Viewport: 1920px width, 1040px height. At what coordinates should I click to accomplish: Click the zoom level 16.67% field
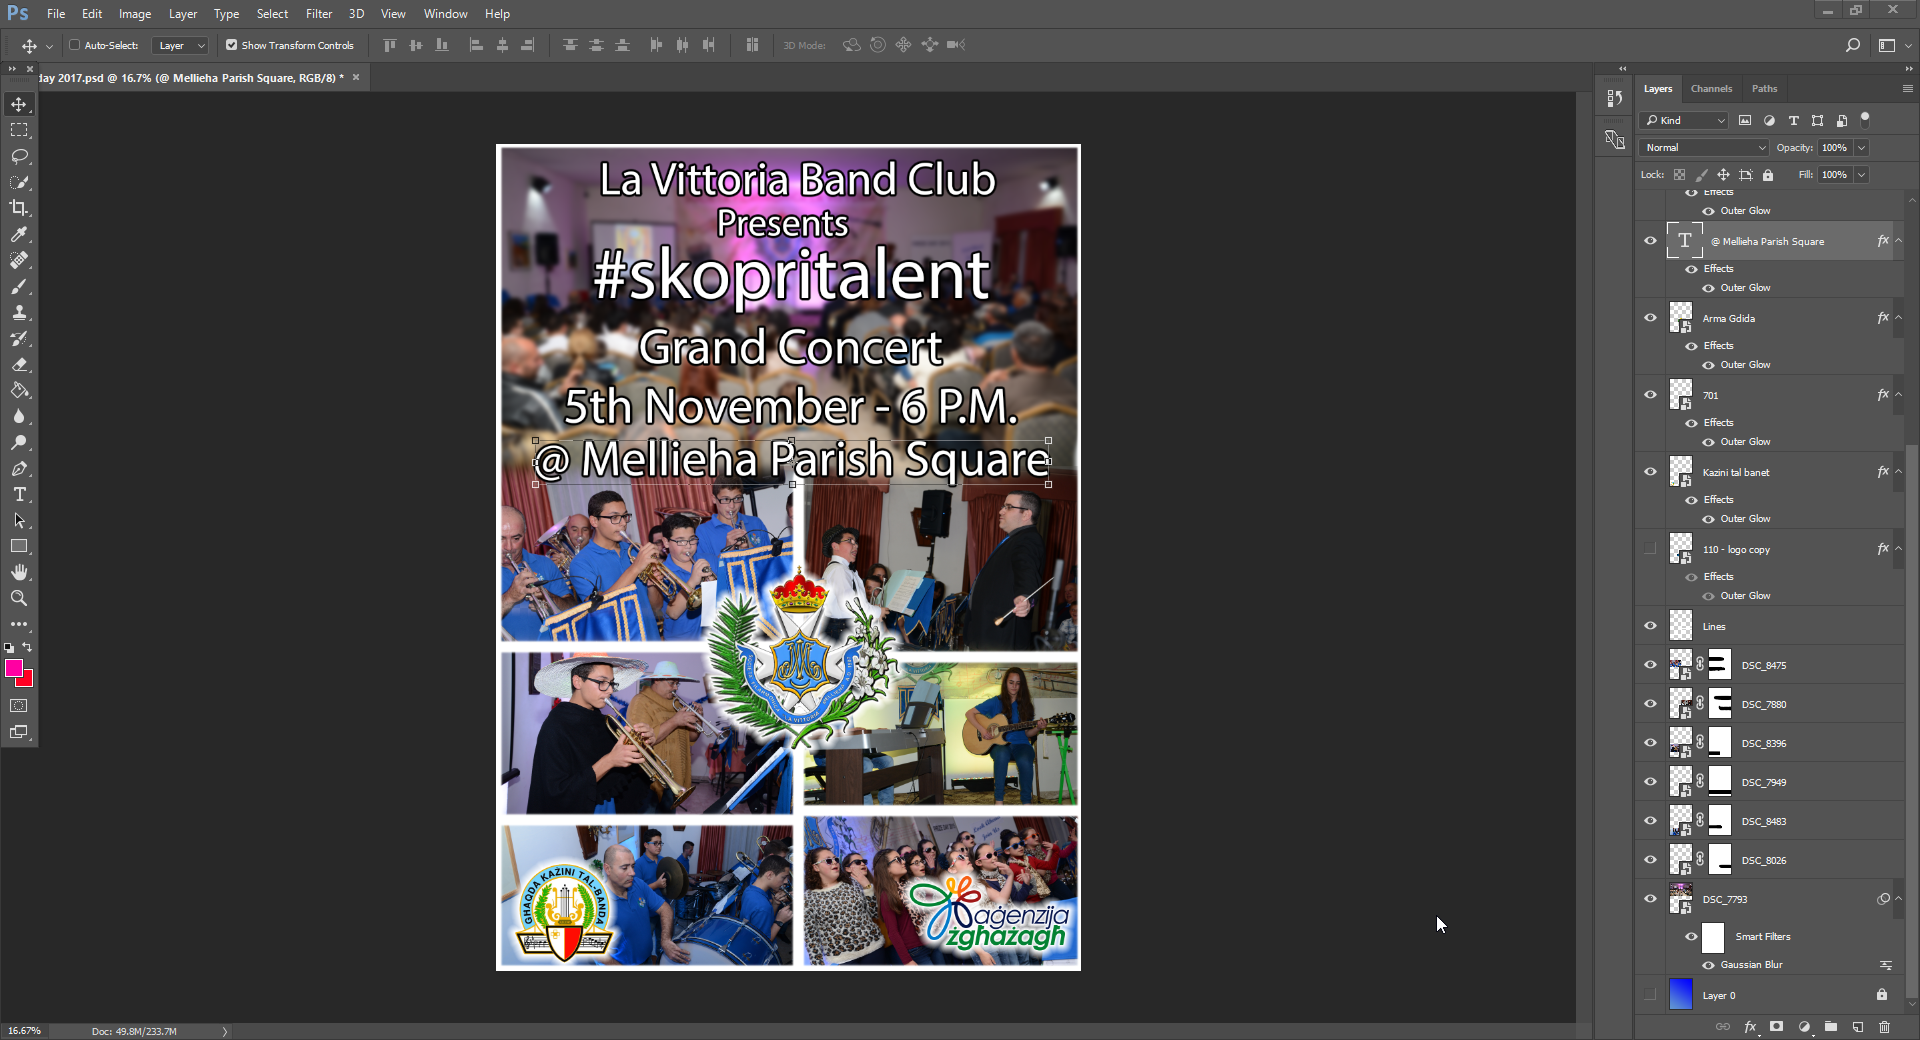pos(25,1031)
